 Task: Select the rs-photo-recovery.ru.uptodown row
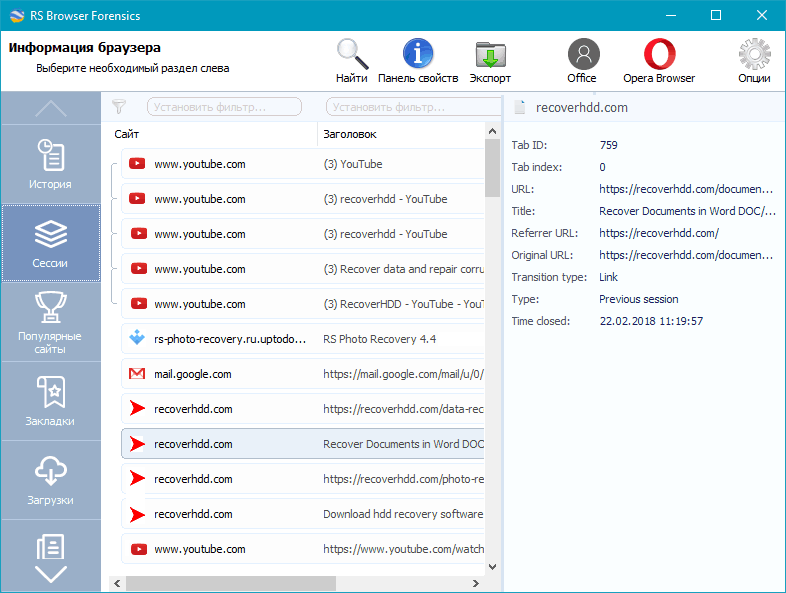coord(303,339)
